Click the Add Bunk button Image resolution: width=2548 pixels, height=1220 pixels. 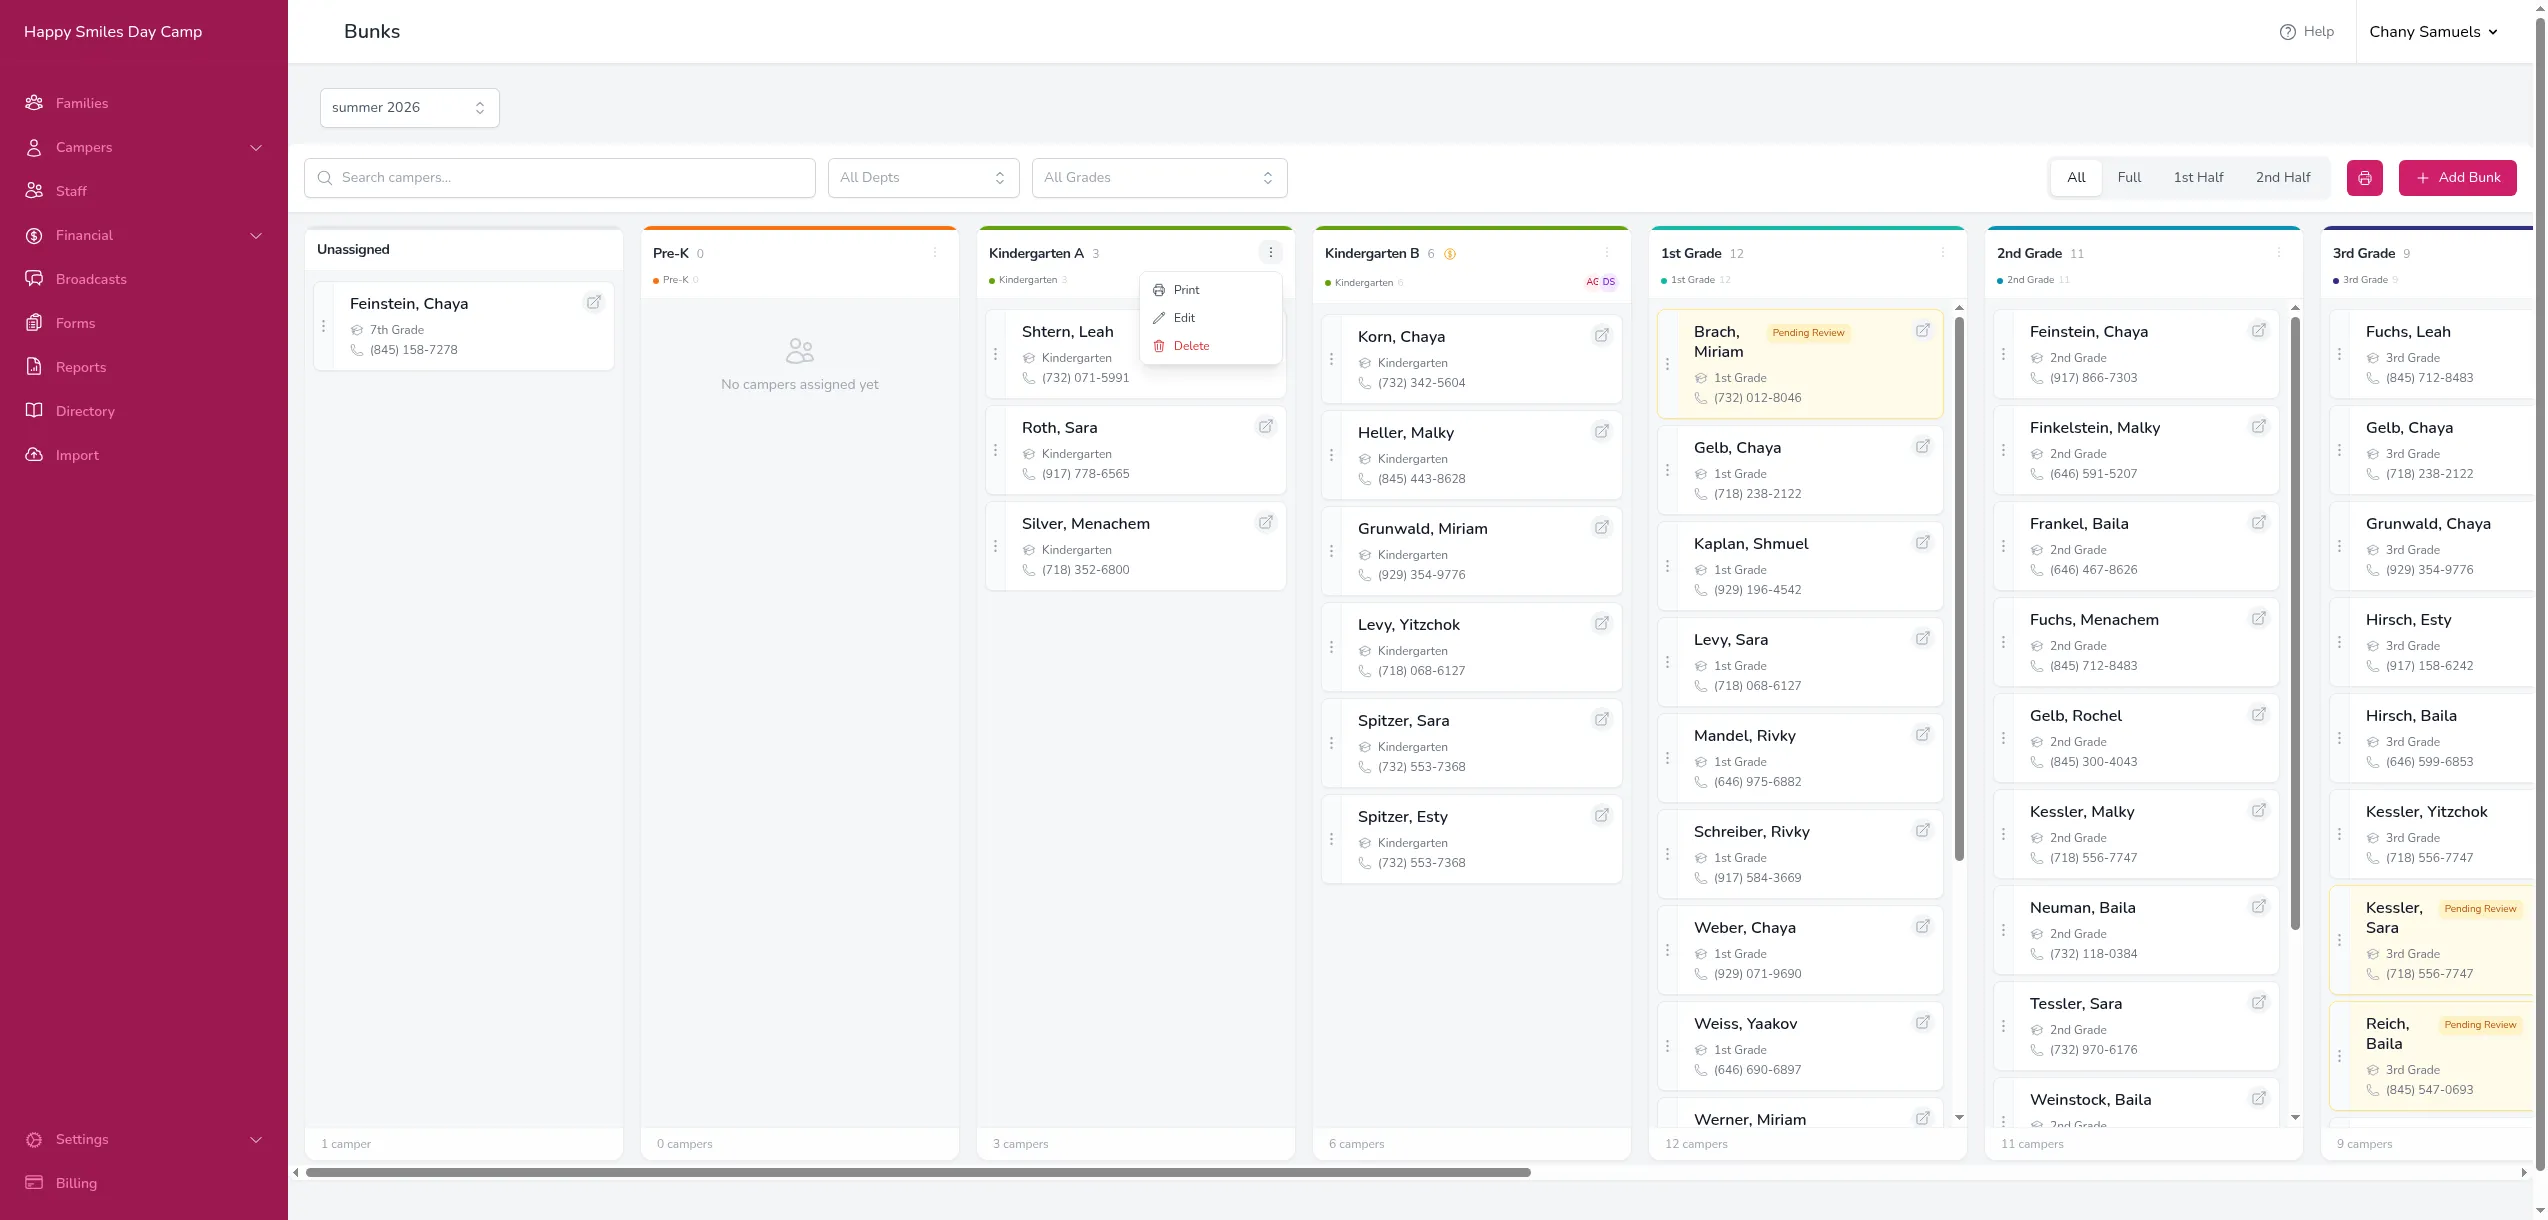point(2457,178)
